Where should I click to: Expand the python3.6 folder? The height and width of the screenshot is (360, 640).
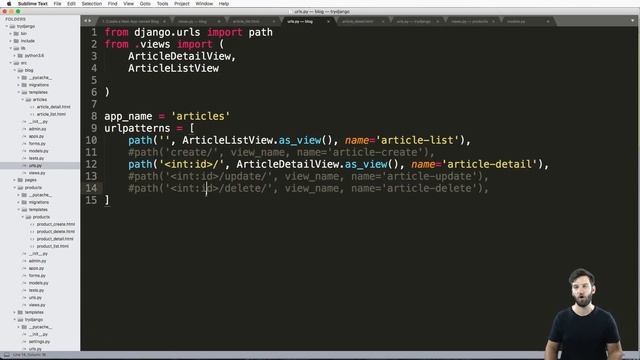click(14, 56)
